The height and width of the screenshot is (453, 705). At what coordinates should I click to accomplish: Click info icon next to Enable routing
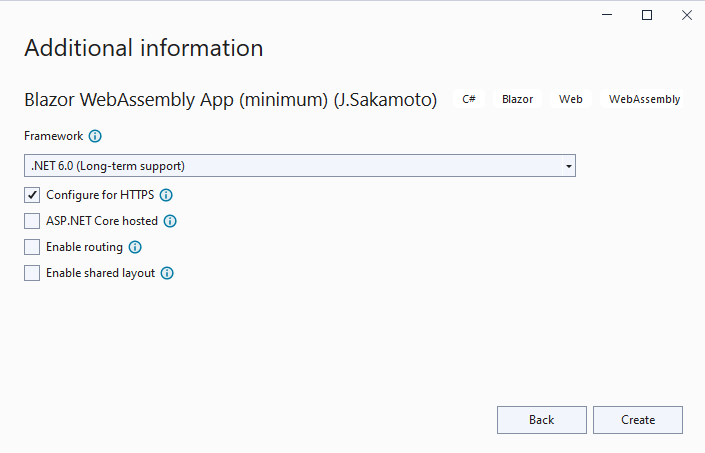(x=135, y=247)
